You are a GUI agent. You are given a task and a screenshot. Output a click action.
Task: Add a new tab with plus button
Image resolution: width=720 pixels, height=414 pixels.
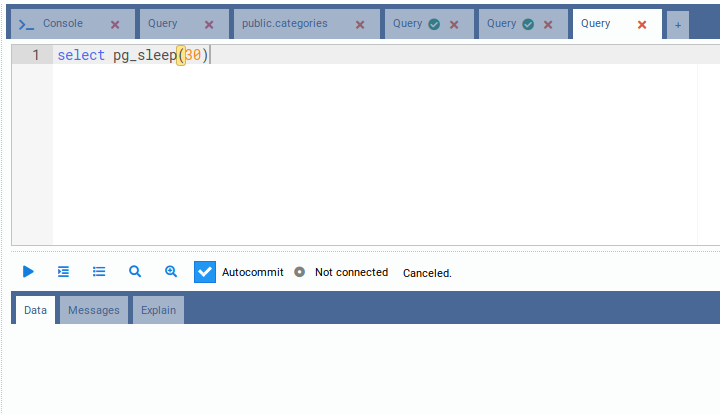(x=678, y=25)
